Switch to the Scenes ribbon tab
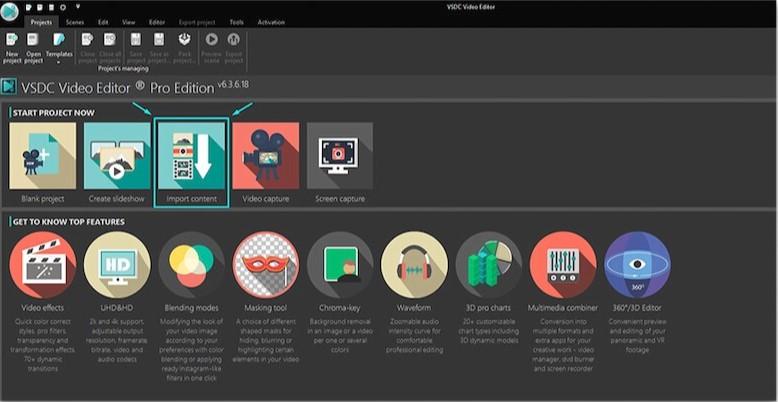 tap(75, 22)
